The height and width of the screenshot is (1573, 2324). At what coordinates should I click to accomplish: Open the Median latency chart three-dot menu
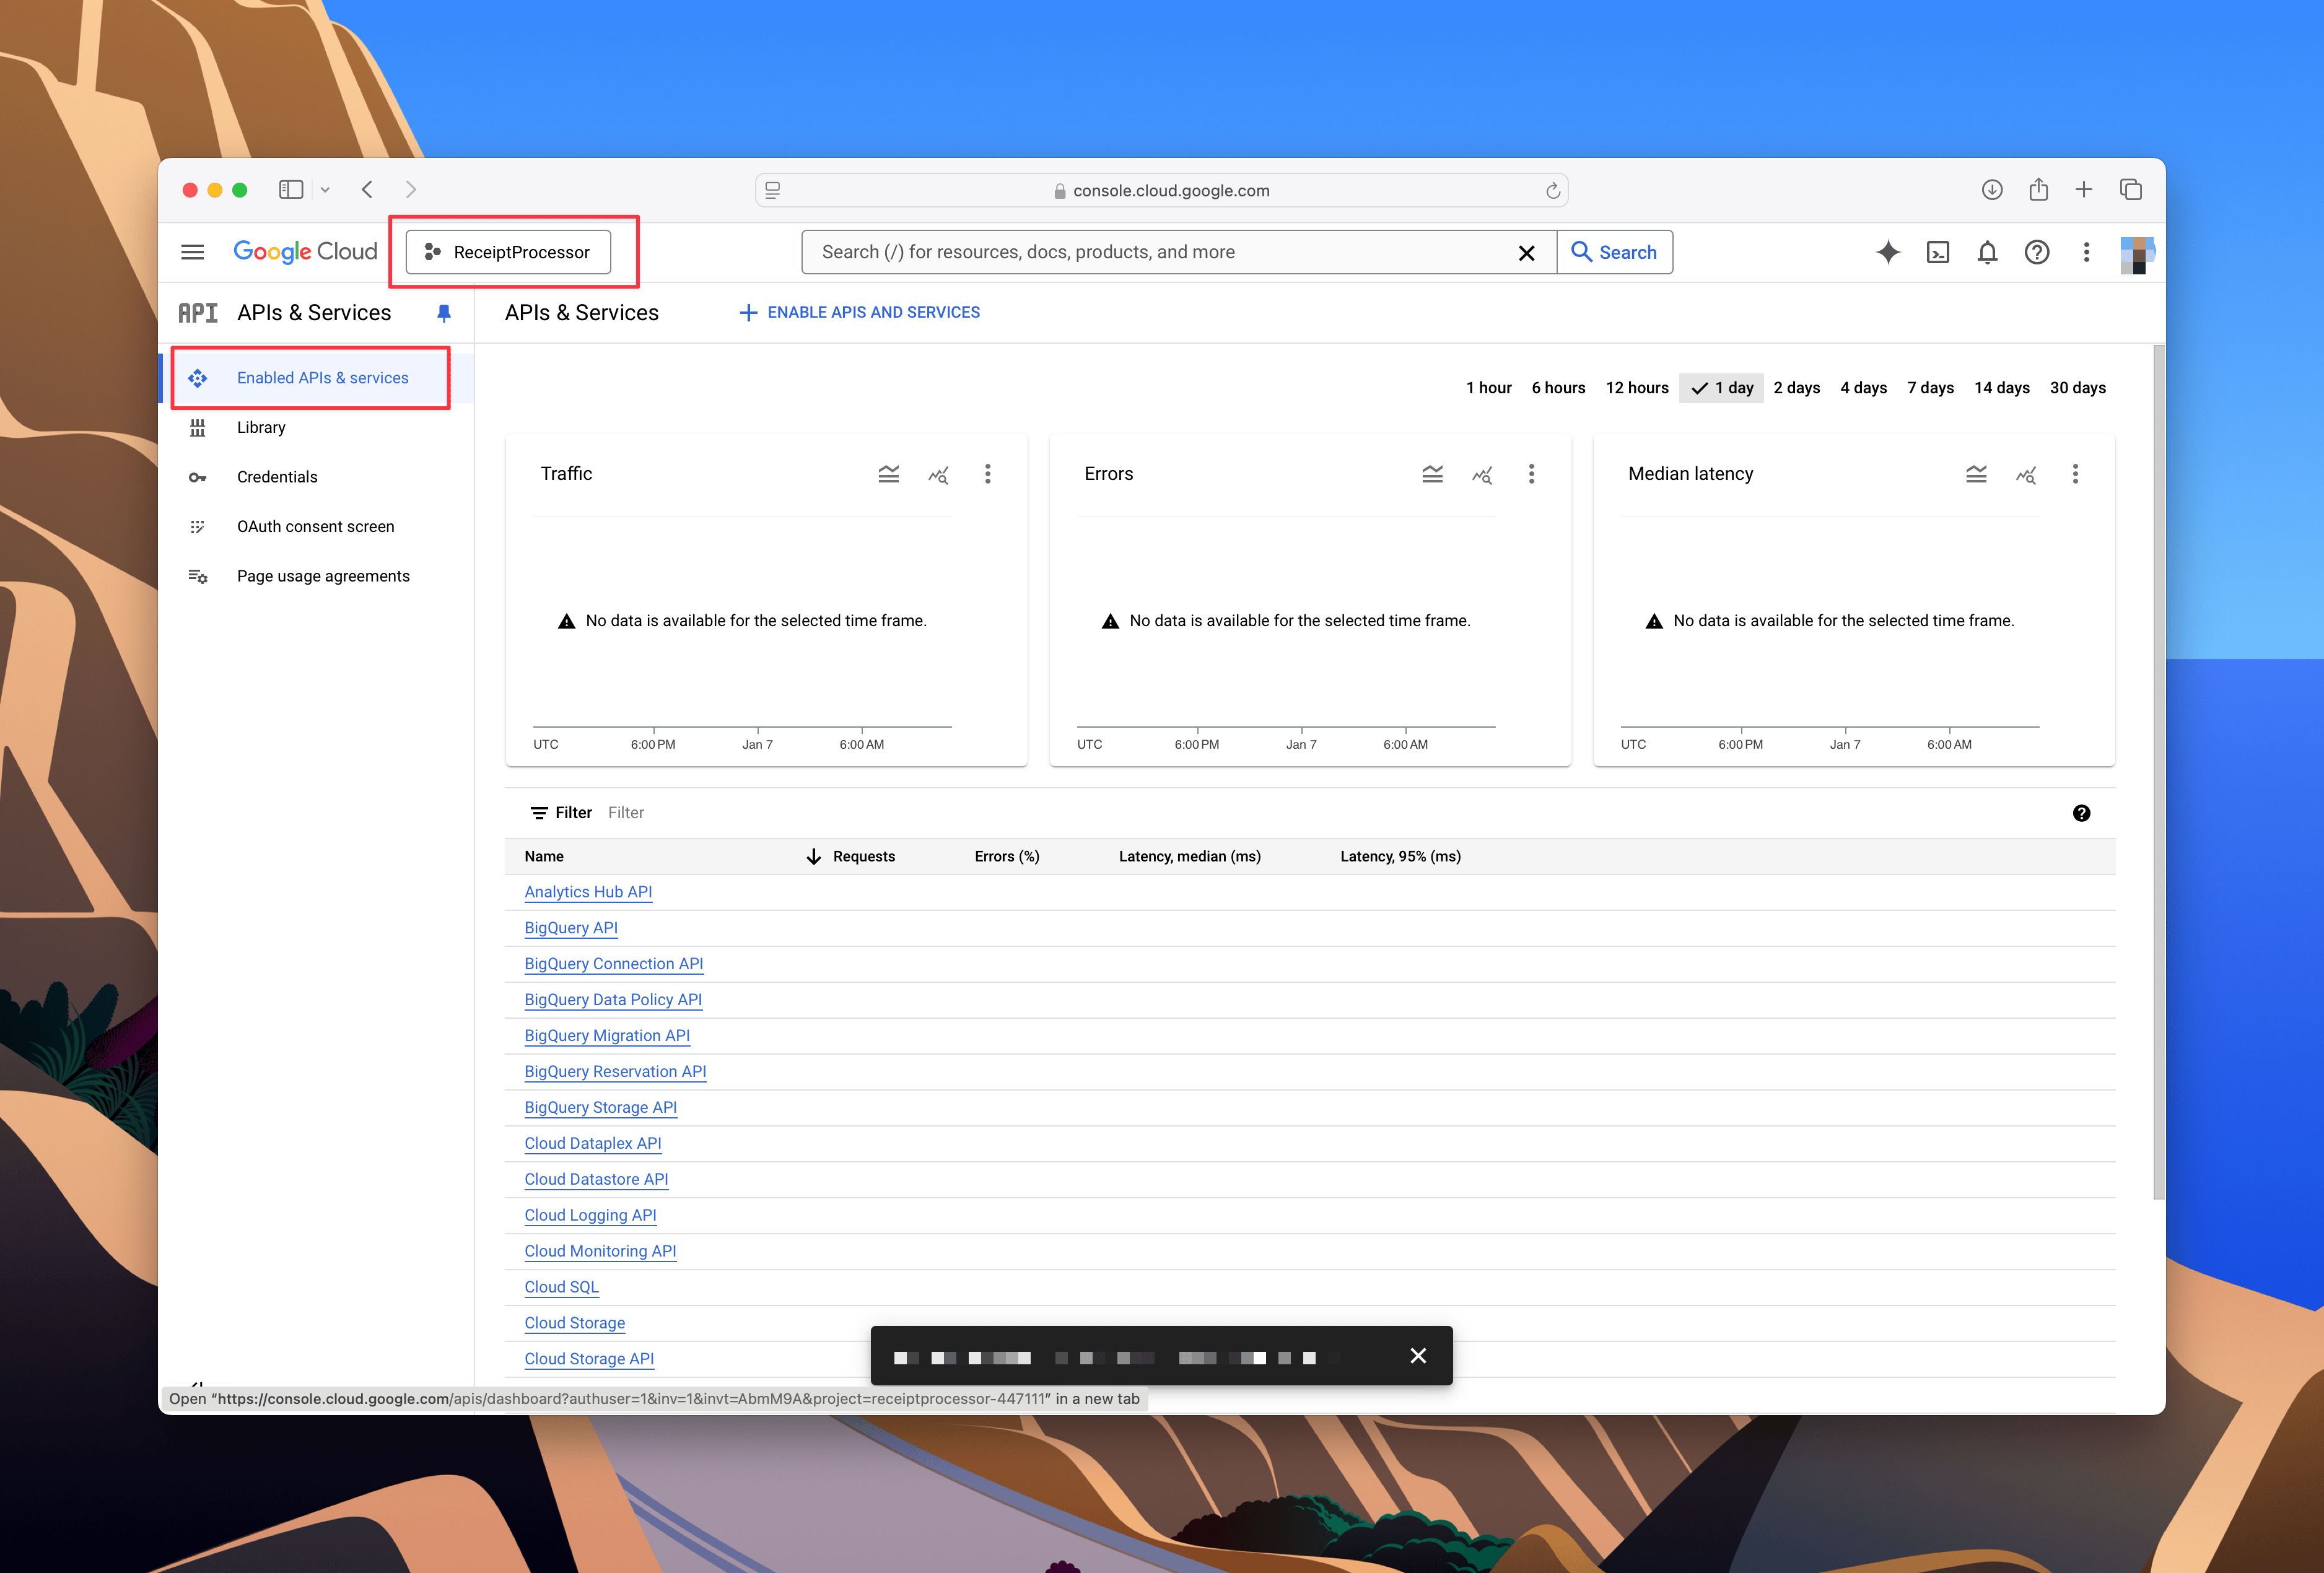[x=2075, y=474]
